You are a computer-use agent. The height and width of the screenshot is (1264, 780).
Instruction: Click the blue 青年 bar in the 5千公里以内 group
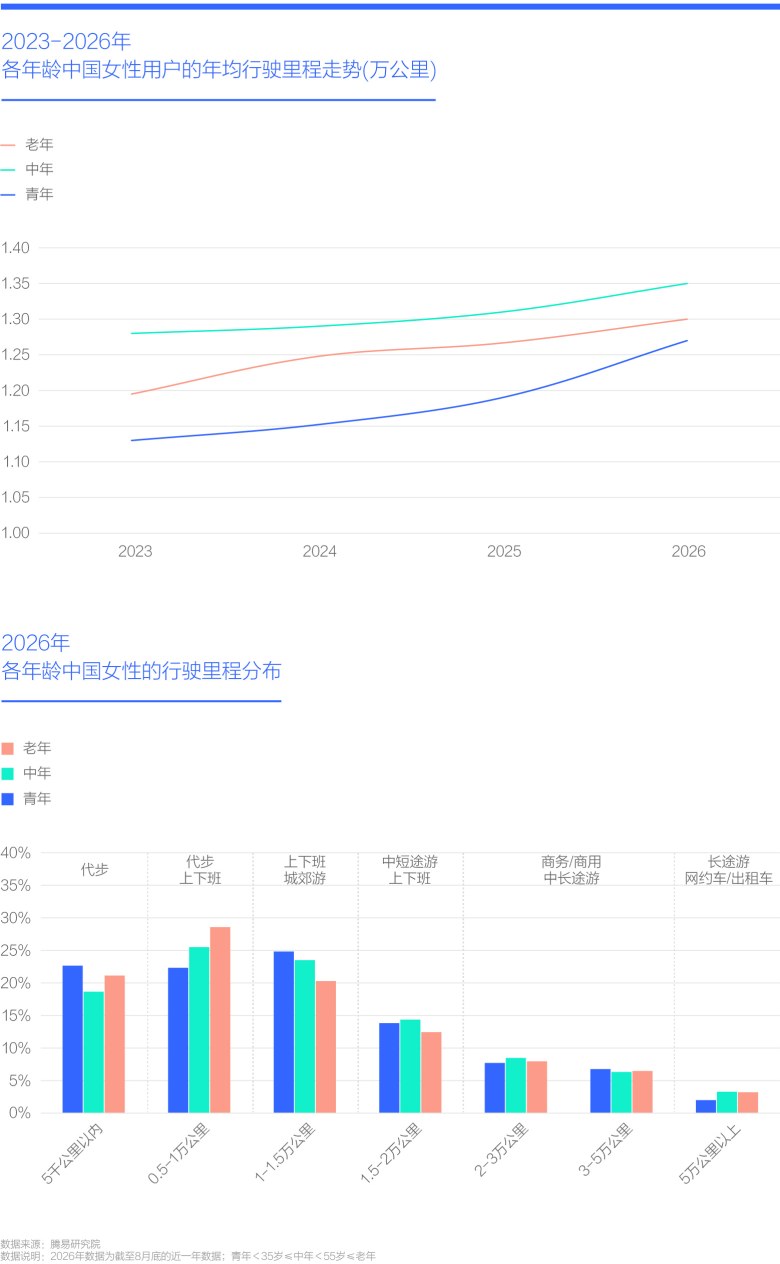click(72, 1039)
